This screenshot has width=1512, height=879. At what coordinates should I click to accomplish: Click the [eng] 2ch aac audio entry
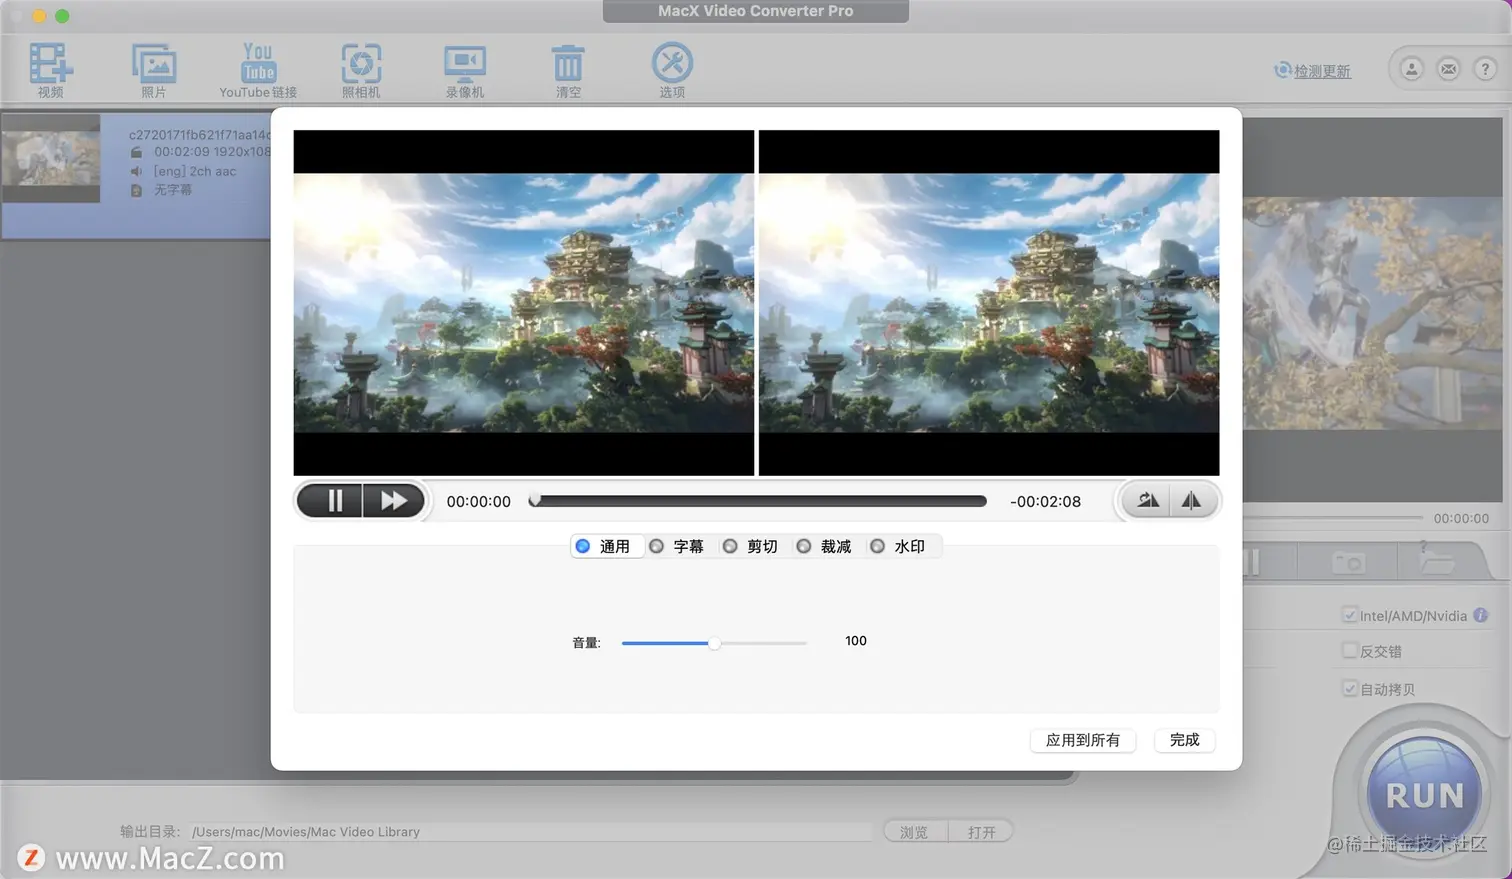click(x=195, y=171)
